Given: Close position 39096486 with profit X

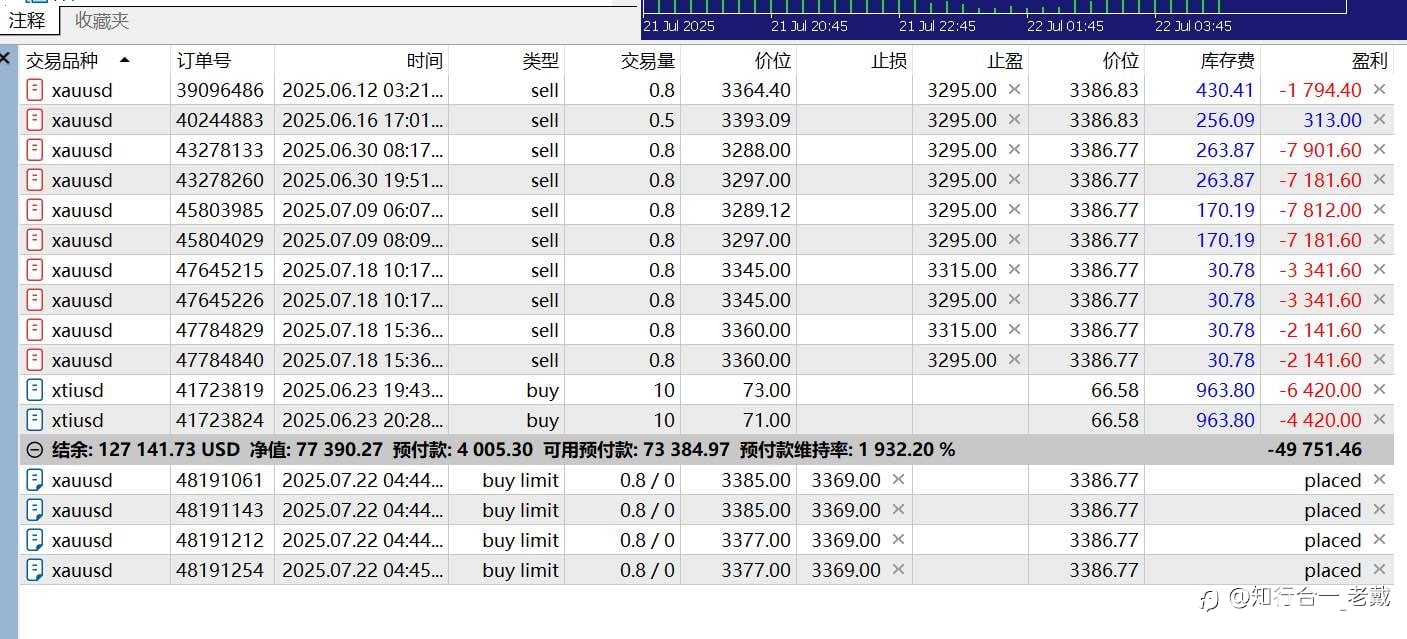Looking at the screenshot, I should (1379, 90).
